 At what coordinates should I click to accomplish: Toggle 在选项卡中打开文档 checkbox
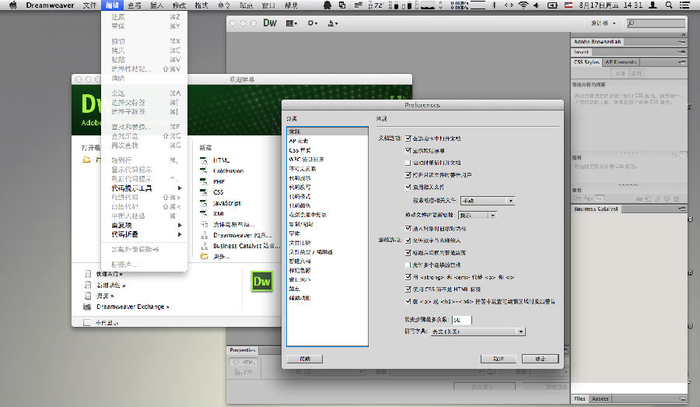click(408, 138)
